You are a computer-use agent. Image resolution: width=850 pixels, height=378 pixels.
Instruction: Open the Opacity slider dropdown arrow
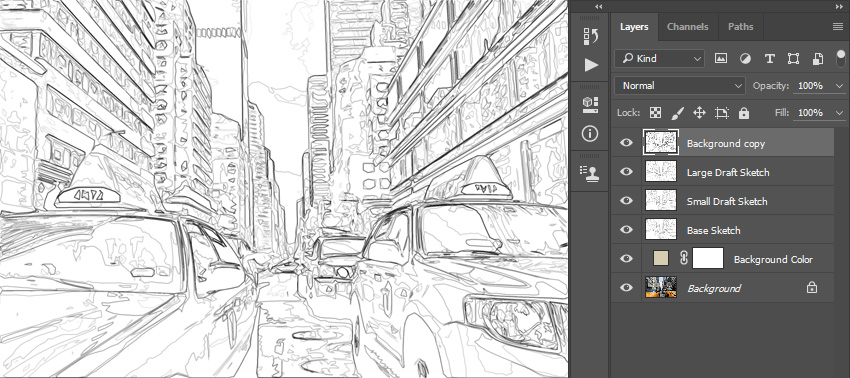840,86
